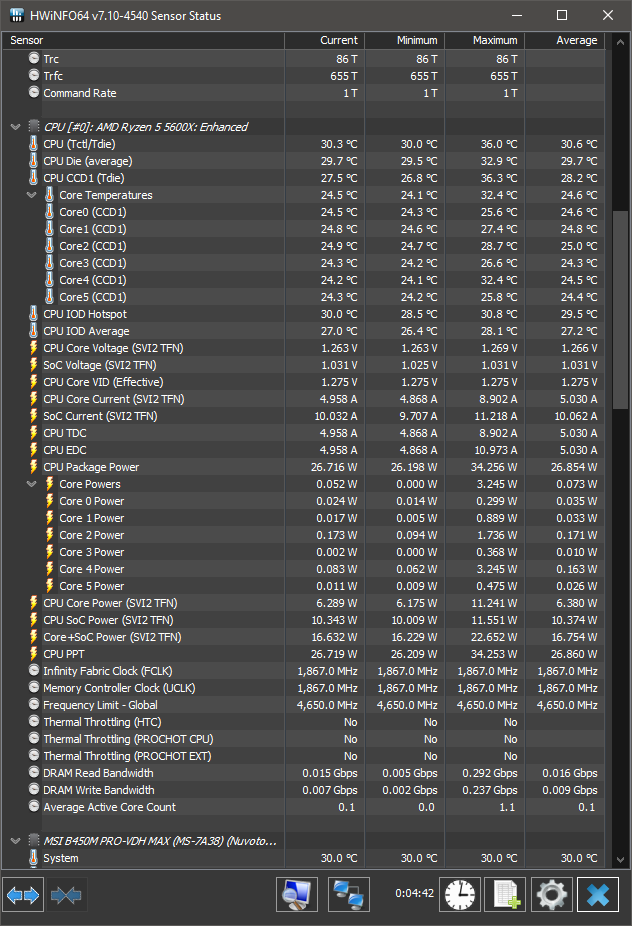Click the scrollbar up arrow

point(620,42)
